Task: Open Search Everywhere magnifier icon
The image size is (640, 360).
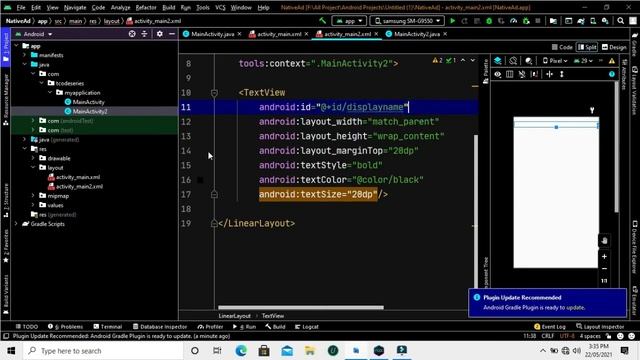Action: (620, 21)
